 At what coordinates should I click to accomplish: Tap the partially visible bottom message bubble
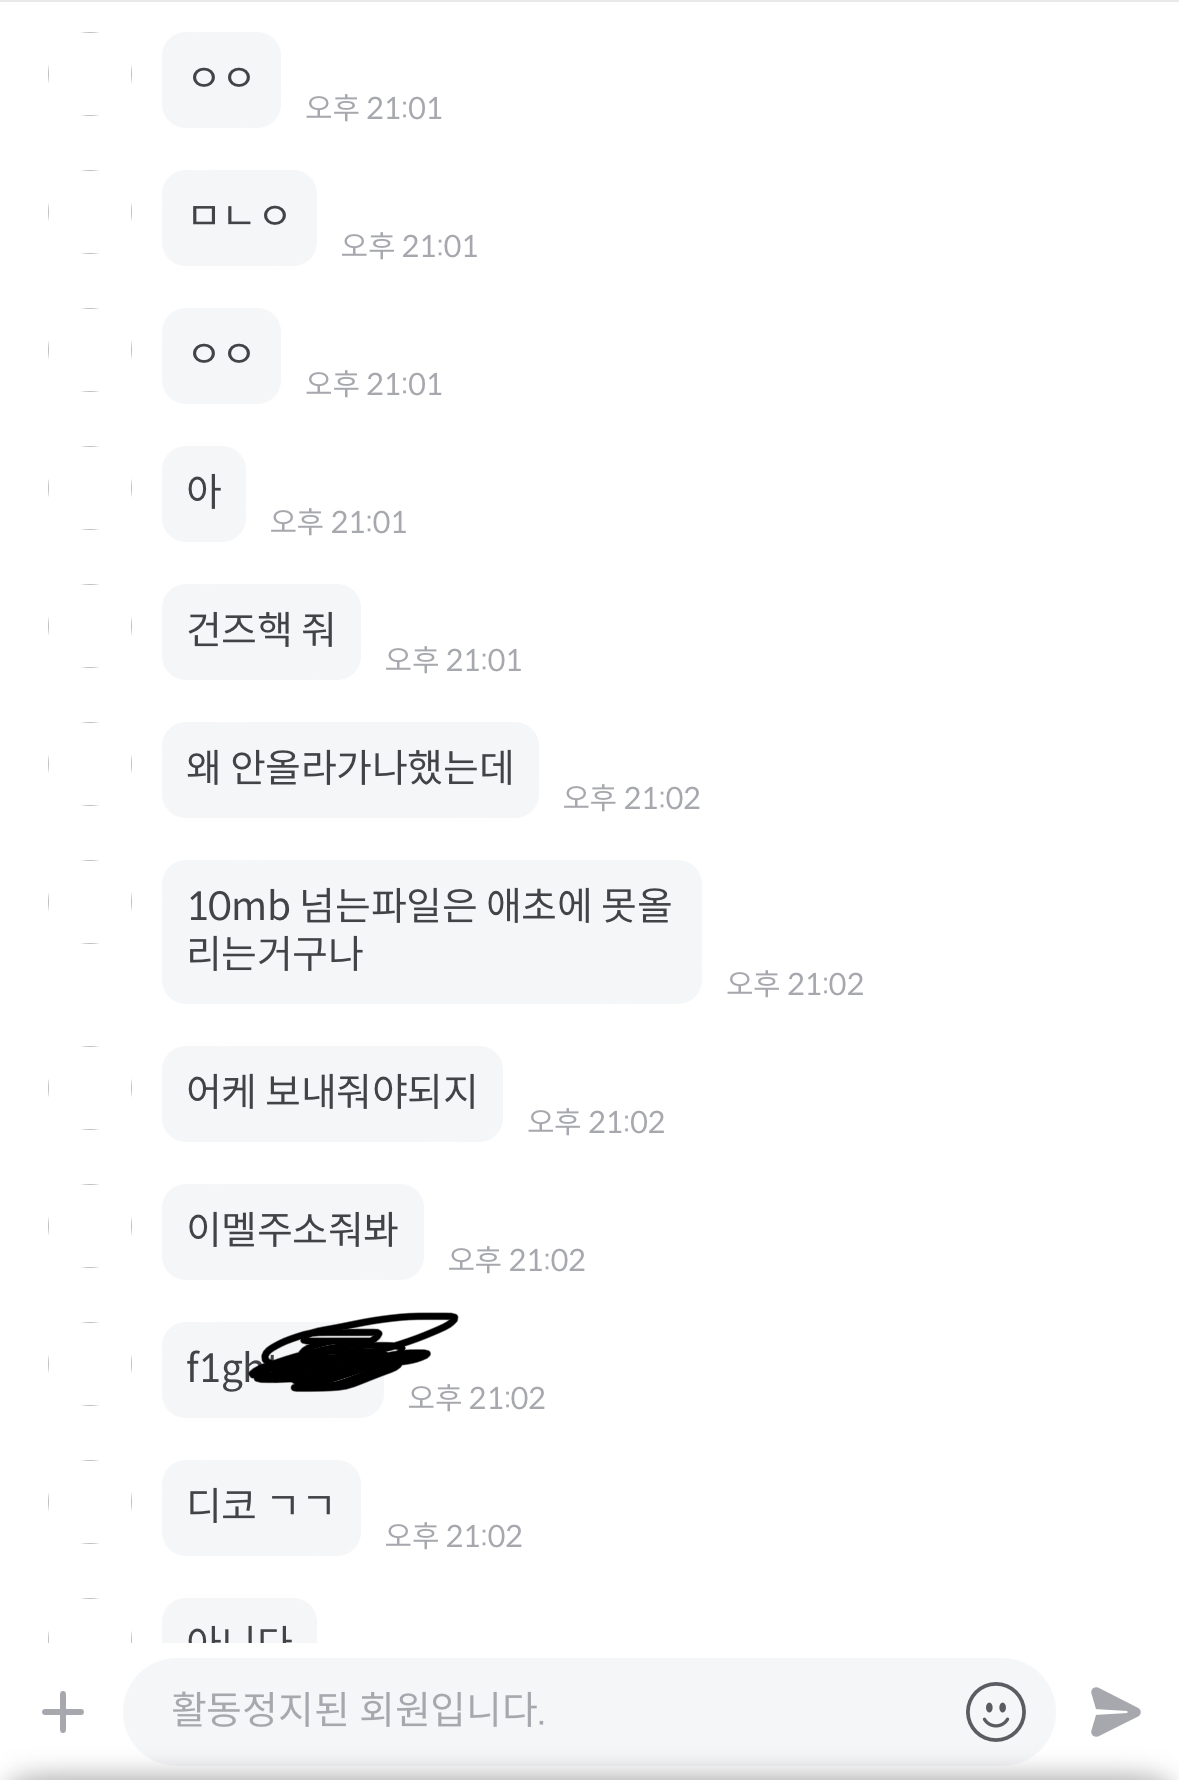[239, 1621]
